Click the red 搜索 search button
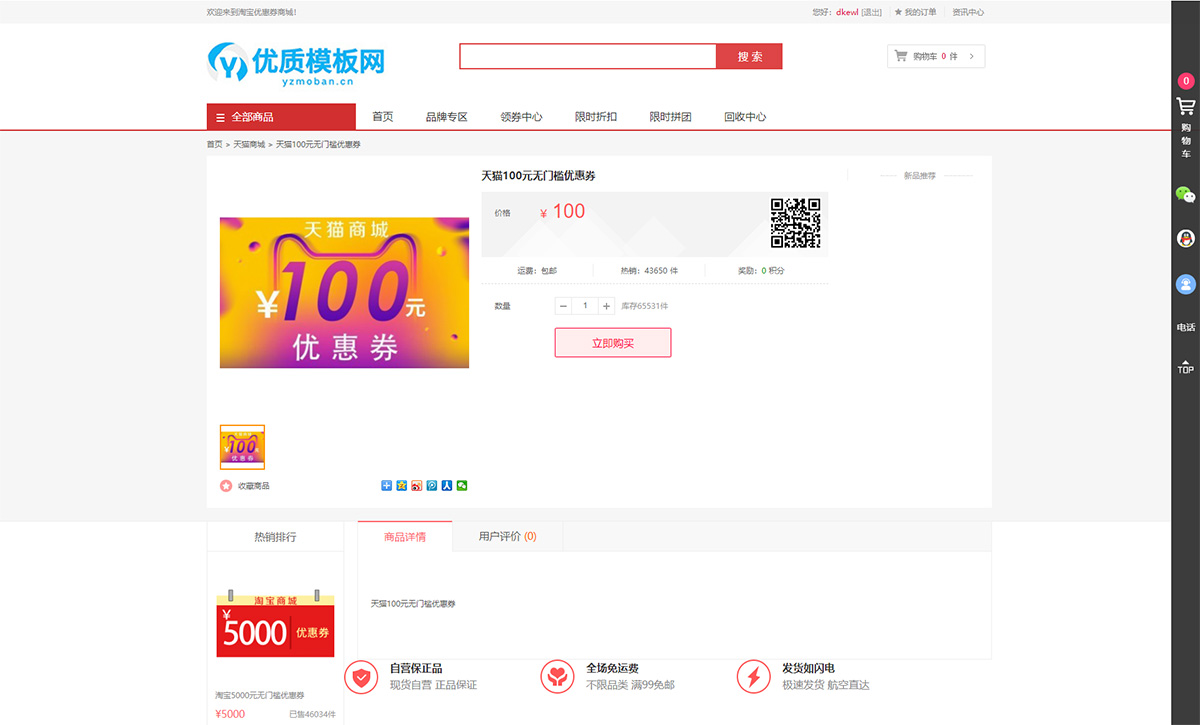The width and height of the screenshot is (1200, 725). [x=749, y=56]
